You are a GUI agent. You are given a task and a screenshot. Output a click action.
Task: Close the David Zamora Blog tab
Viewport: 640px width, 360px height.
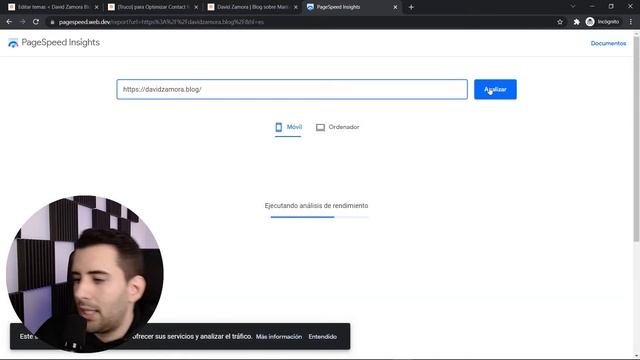coord(296,7)
